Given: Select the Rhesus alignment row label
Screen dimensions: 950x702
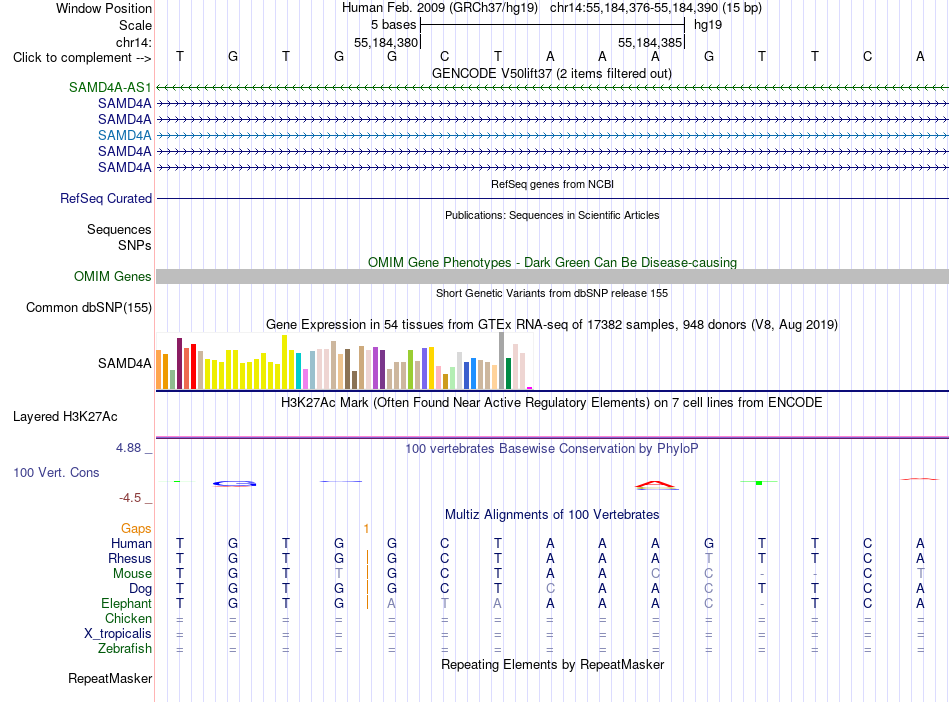Looking at the screenshot, I should (x=130, y=558).
